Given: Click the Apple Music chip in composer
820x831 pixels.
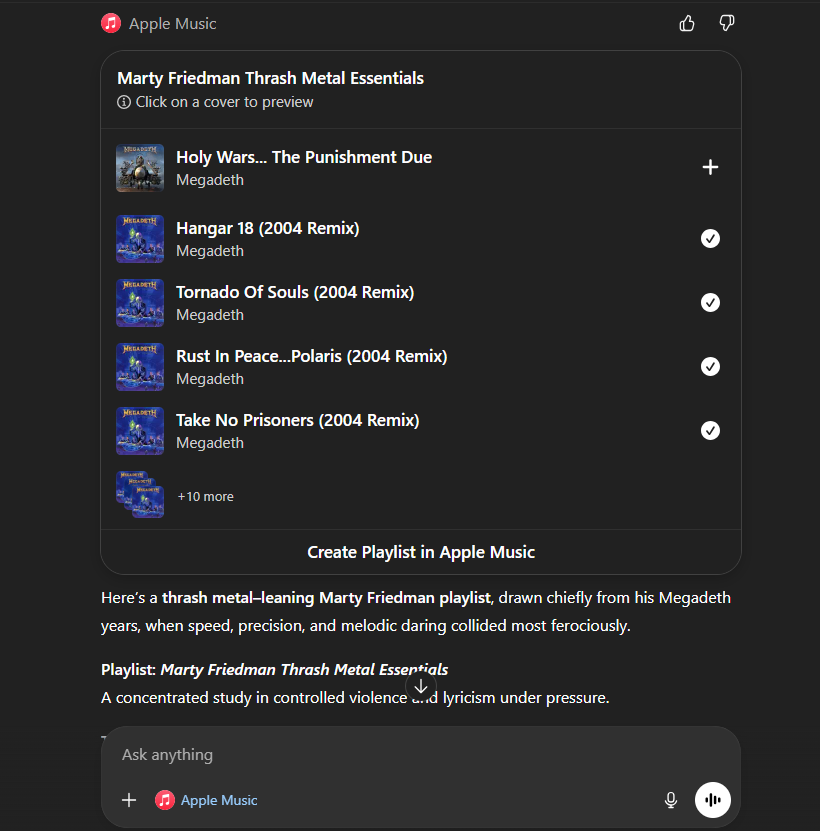Looking at the screenshot, I should (207, 800).
